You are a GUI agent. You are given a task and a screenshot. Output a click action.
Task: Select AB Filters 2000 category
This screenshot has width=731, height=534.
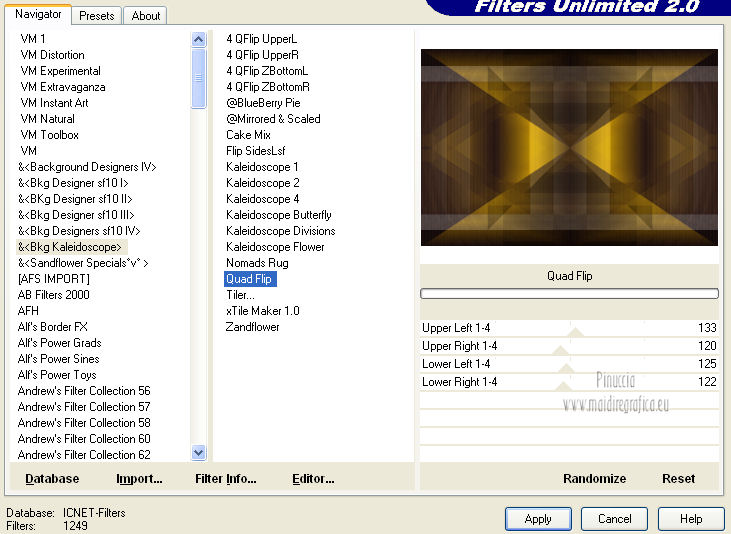[54, 295]
